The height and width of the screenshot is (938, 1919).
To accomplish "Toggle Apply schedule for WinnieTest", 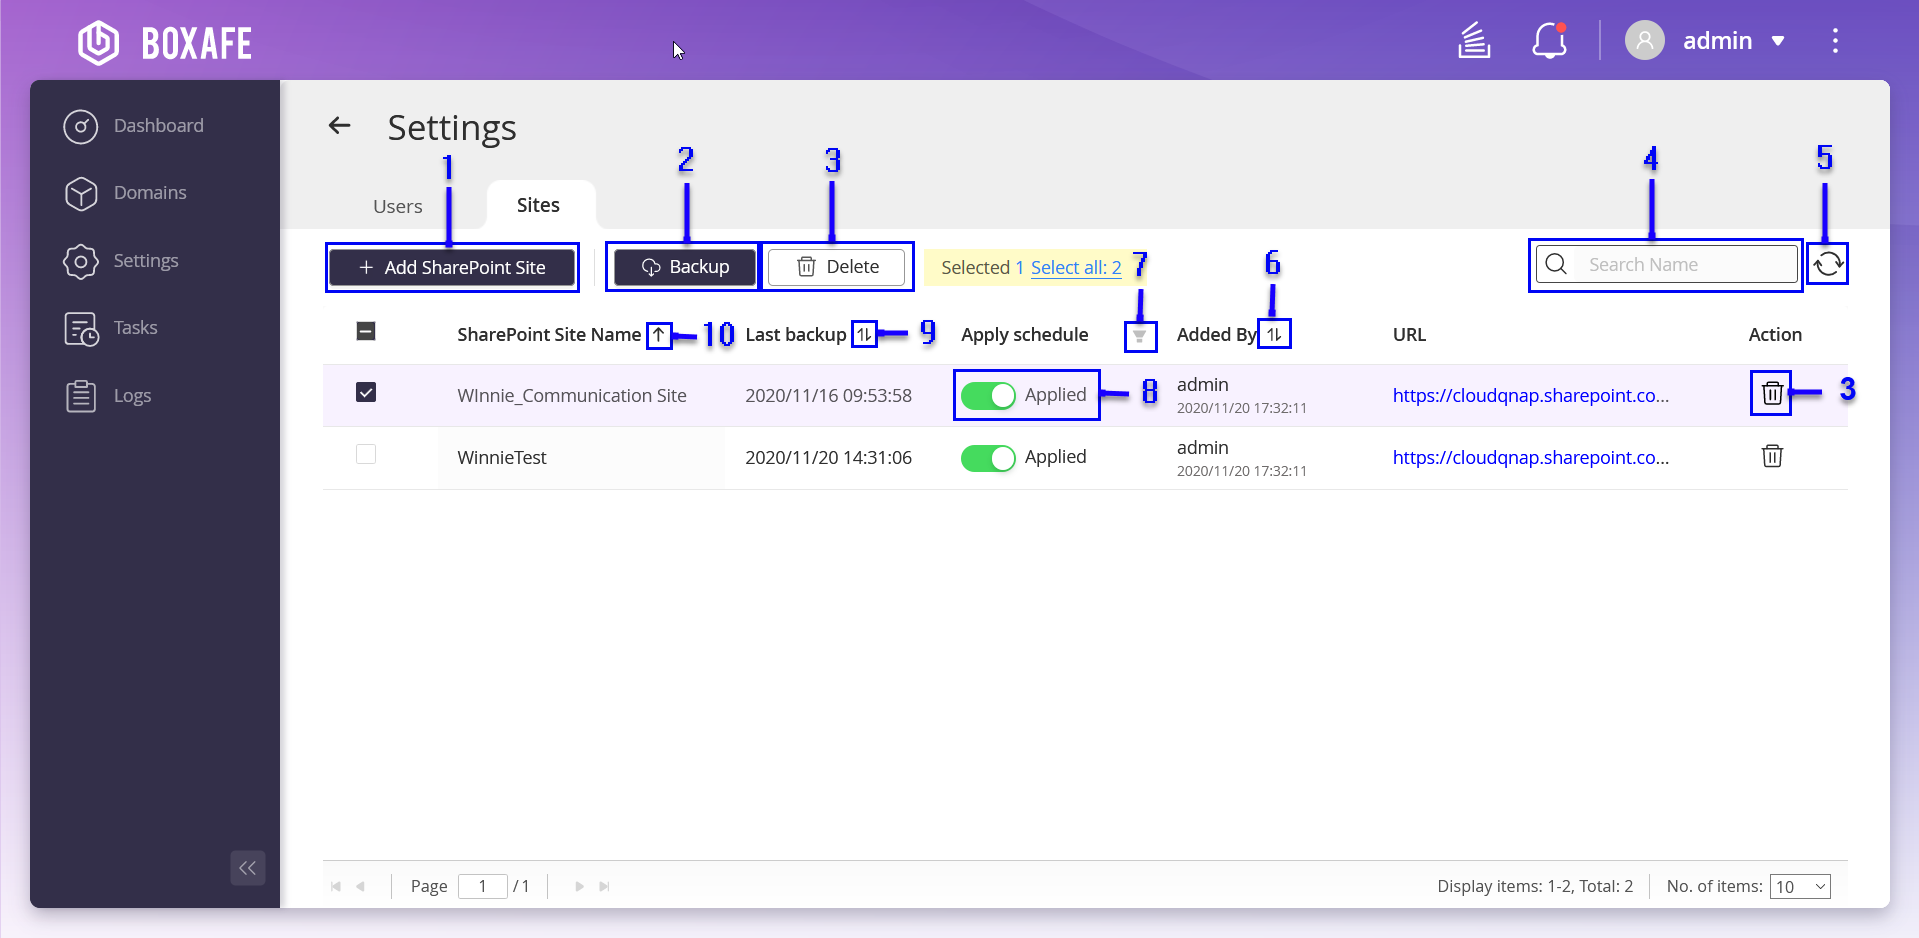I will [987, 458].
